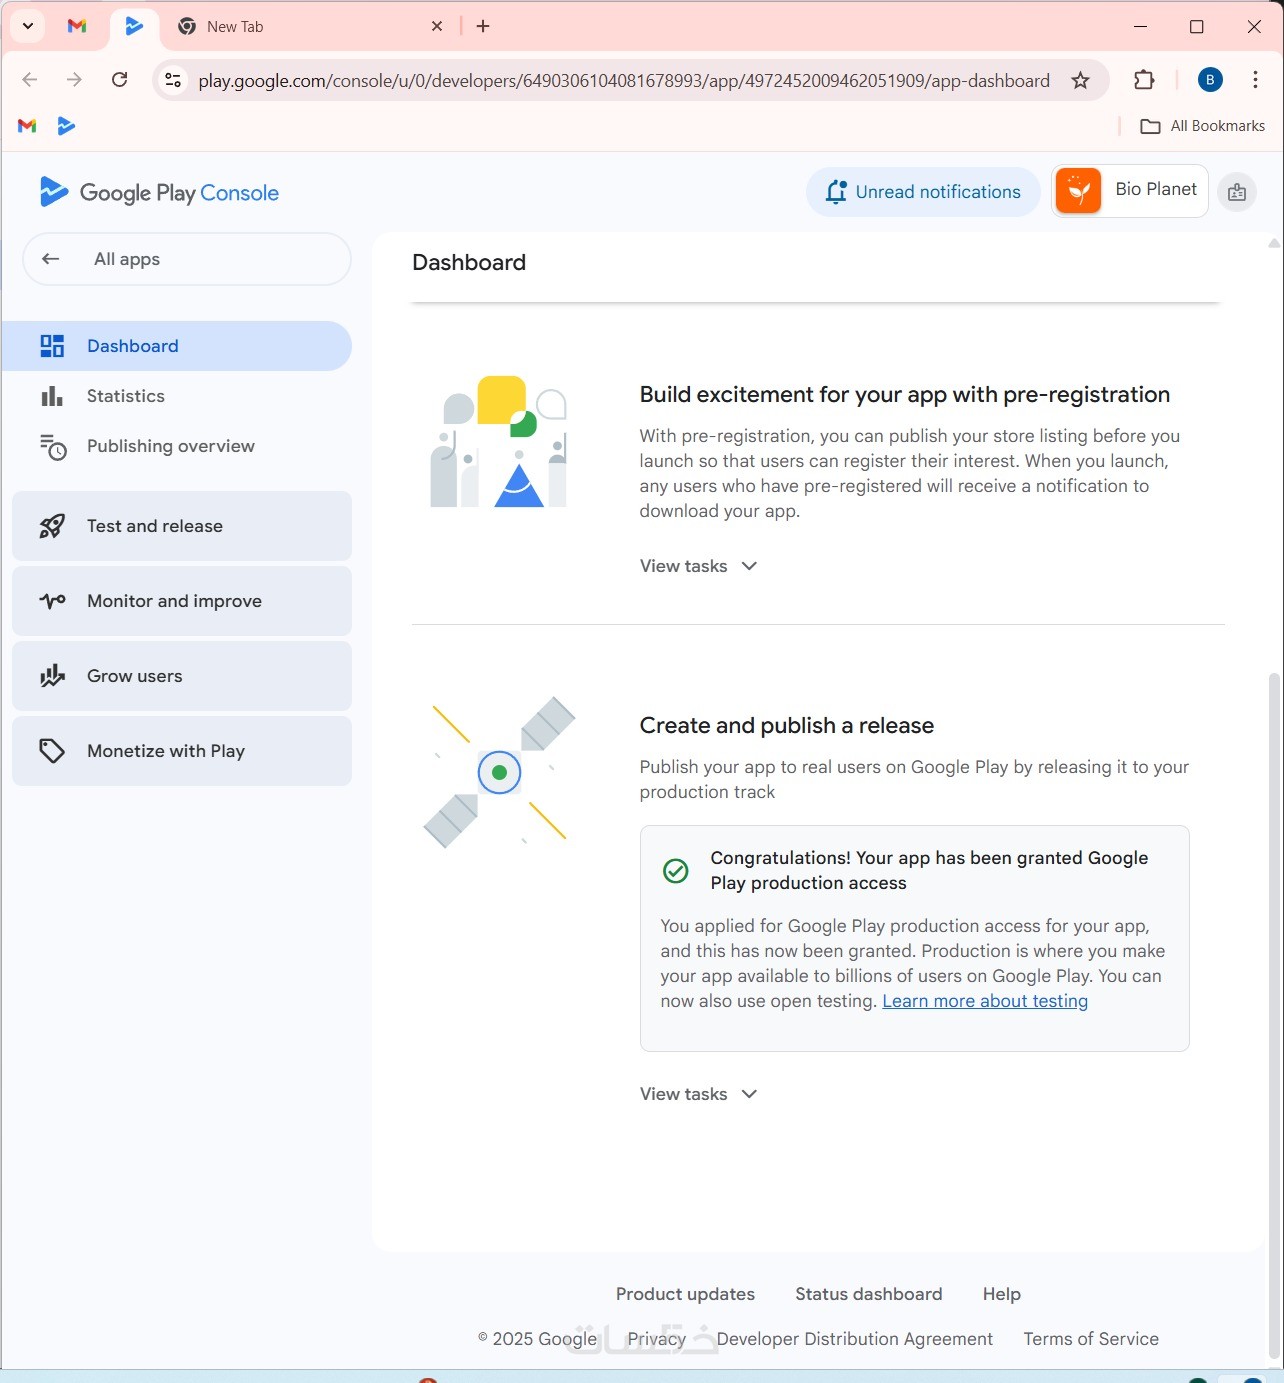Expand View tasks under Create and publish release

pyautogui.click(x=699, y=1094)
